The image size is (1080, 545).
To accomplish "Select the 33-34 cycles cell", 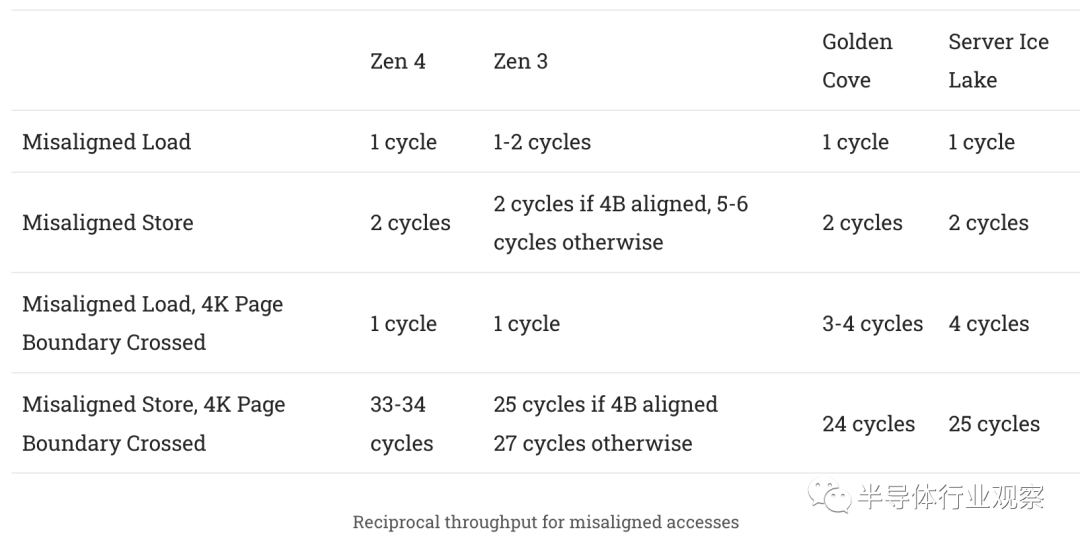I will pos(401,424).
